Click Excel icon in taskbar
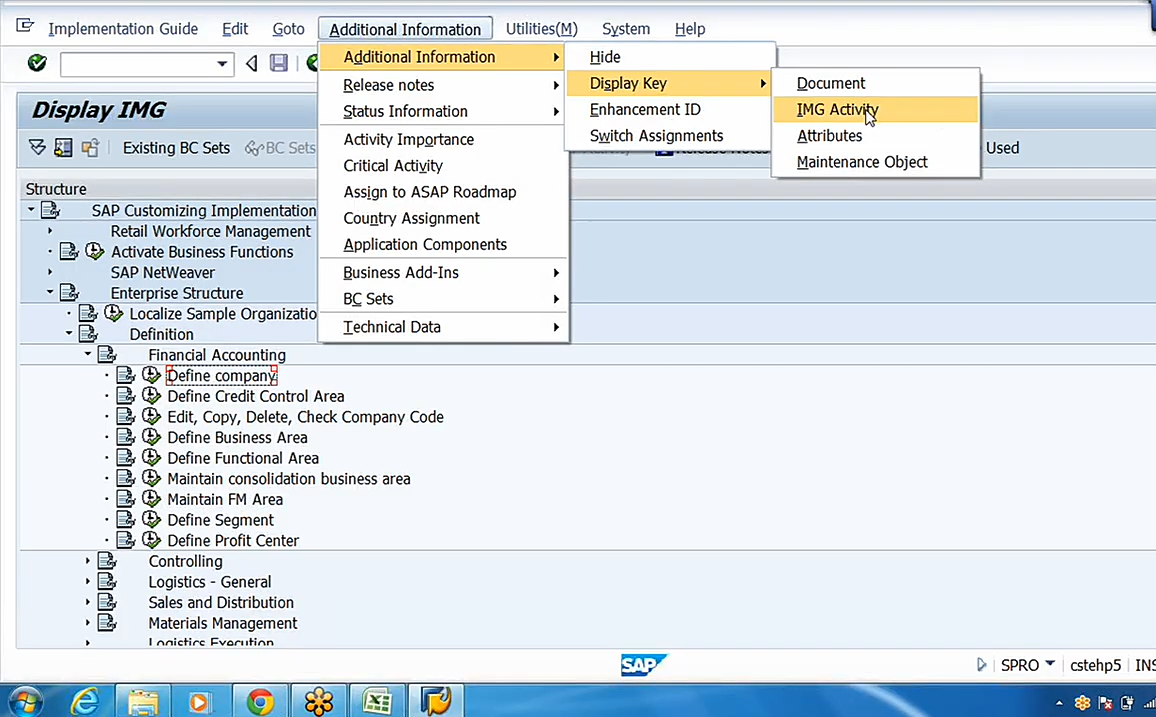 377,701
